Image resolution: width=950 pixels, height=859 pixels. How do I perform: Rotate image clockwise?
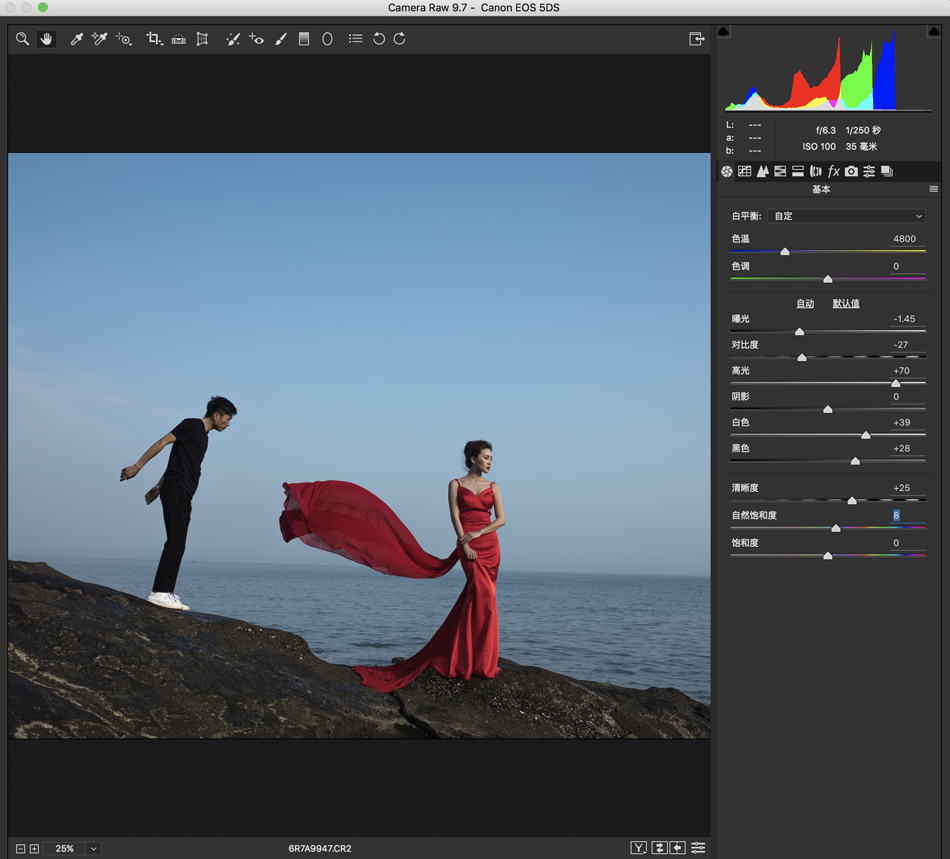coord(399,39)
